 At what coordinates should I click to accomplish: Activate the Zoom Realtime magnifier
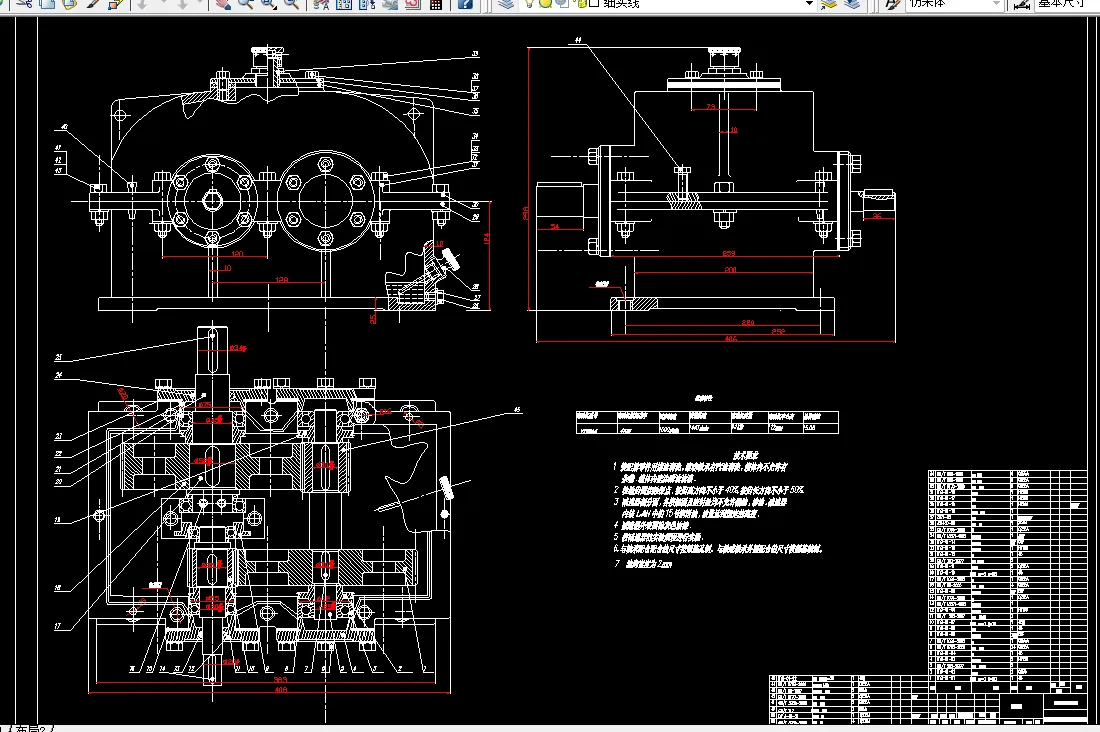tap(246, 4)
